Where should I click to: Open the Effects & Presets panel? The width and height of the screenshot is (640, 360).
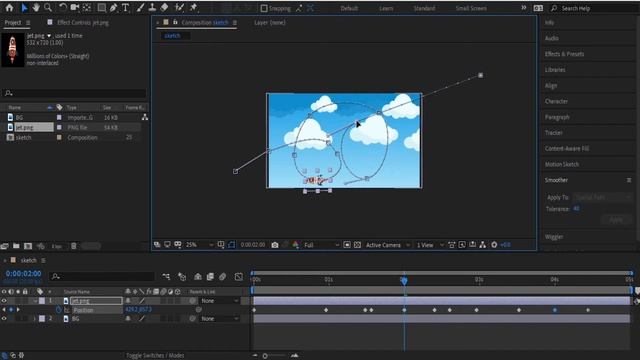[564, 54]
